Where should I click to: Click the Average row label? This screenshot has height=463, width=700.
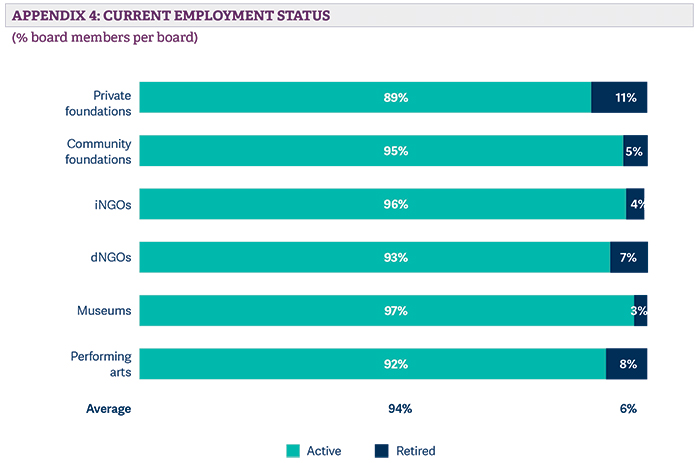[x=109, y=408]
